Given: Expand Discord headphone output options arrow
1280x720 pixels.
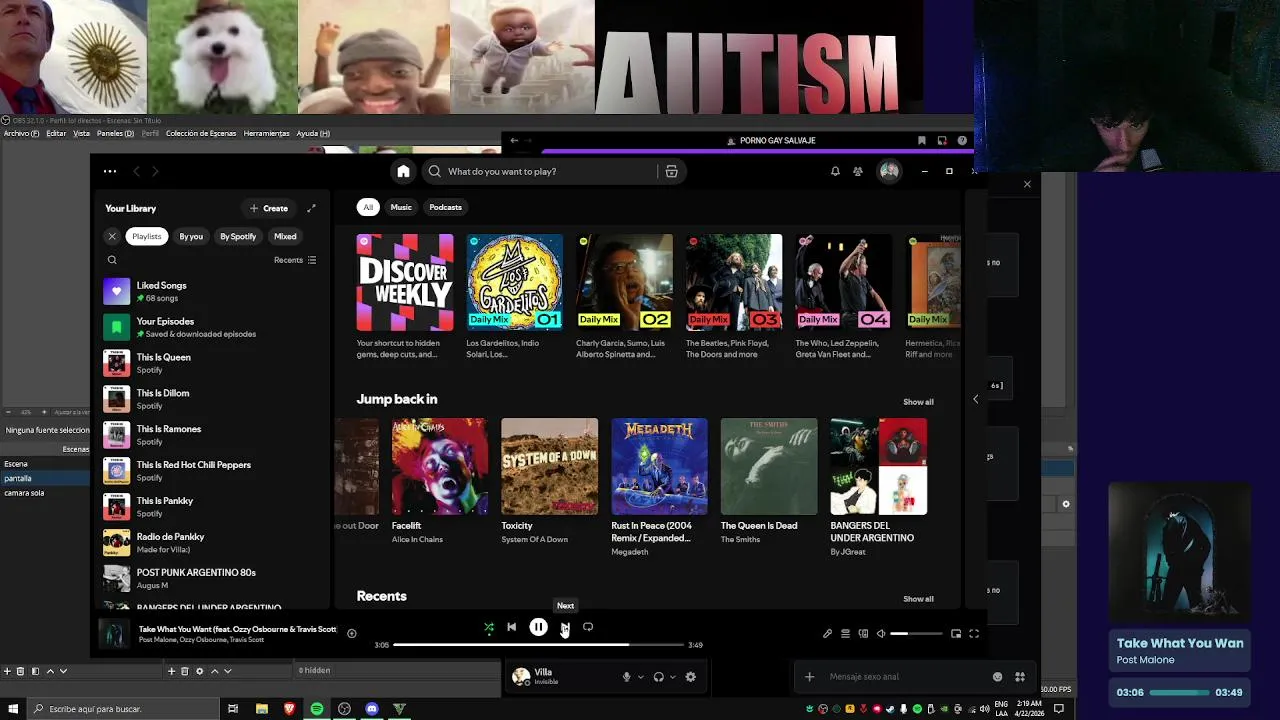Looking at the screenshot, I should coord(673,677).
